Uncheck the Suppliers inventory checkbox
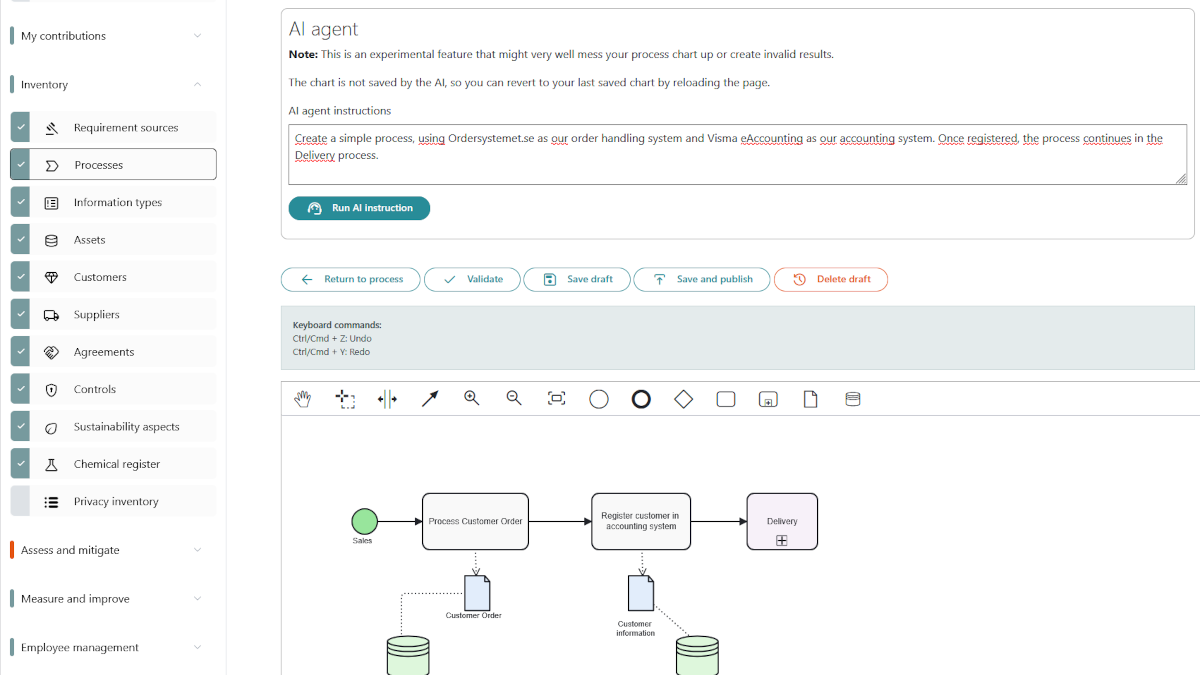Viewport: 1200px width, 675px height. pyautogui.click(x=18, y=314)
